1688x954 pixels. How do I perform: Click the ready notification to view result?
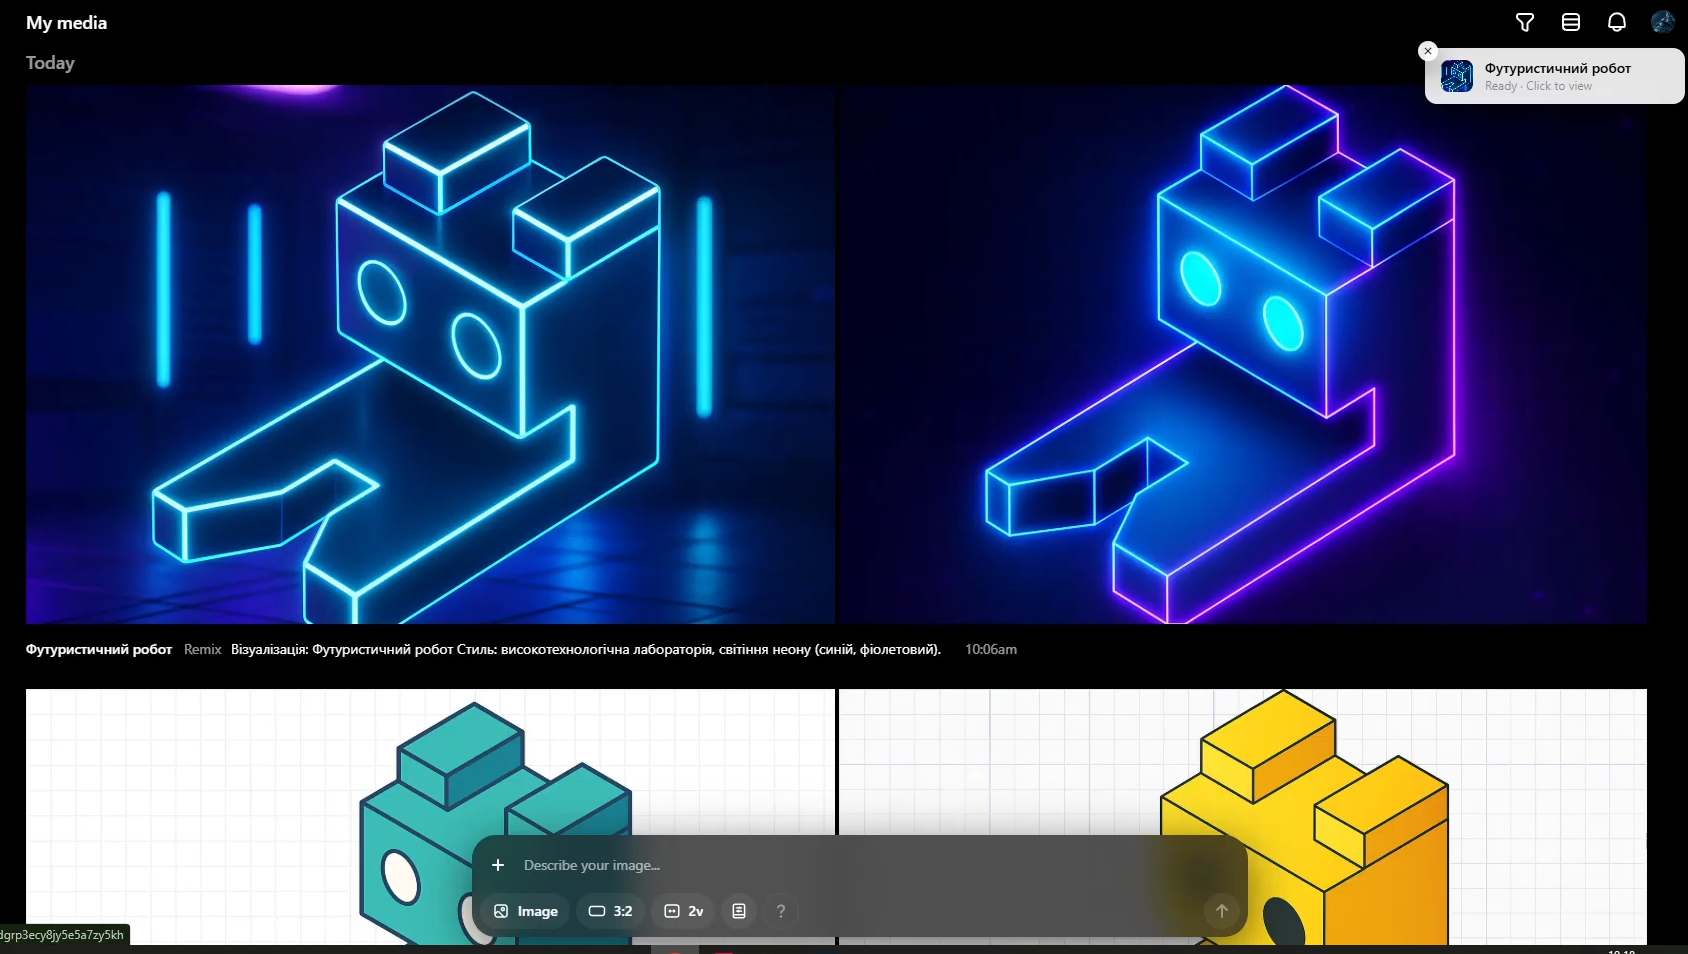[x=1556, y=77]
